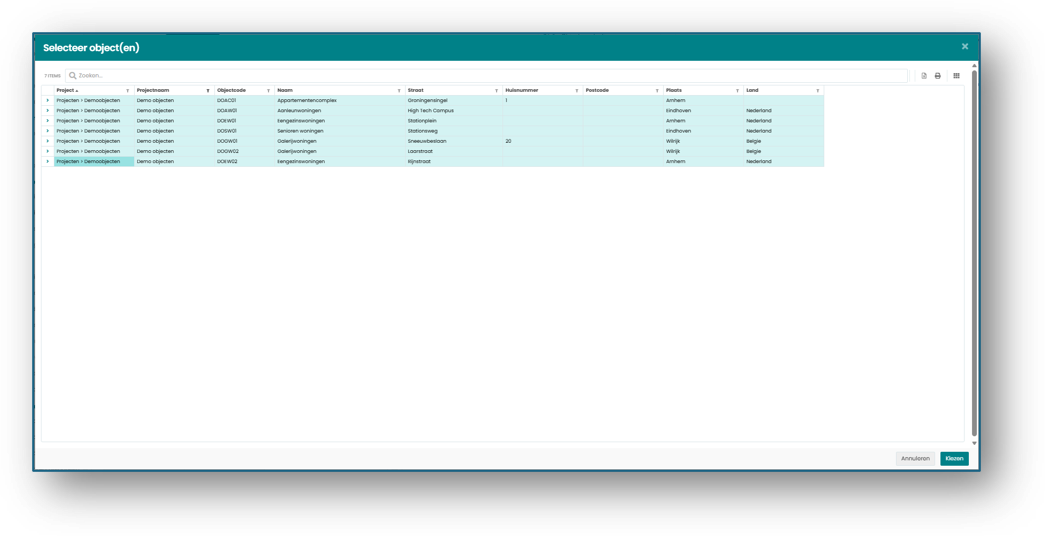
Task: Click the export to file icon
Action: [x=924, y=76]
